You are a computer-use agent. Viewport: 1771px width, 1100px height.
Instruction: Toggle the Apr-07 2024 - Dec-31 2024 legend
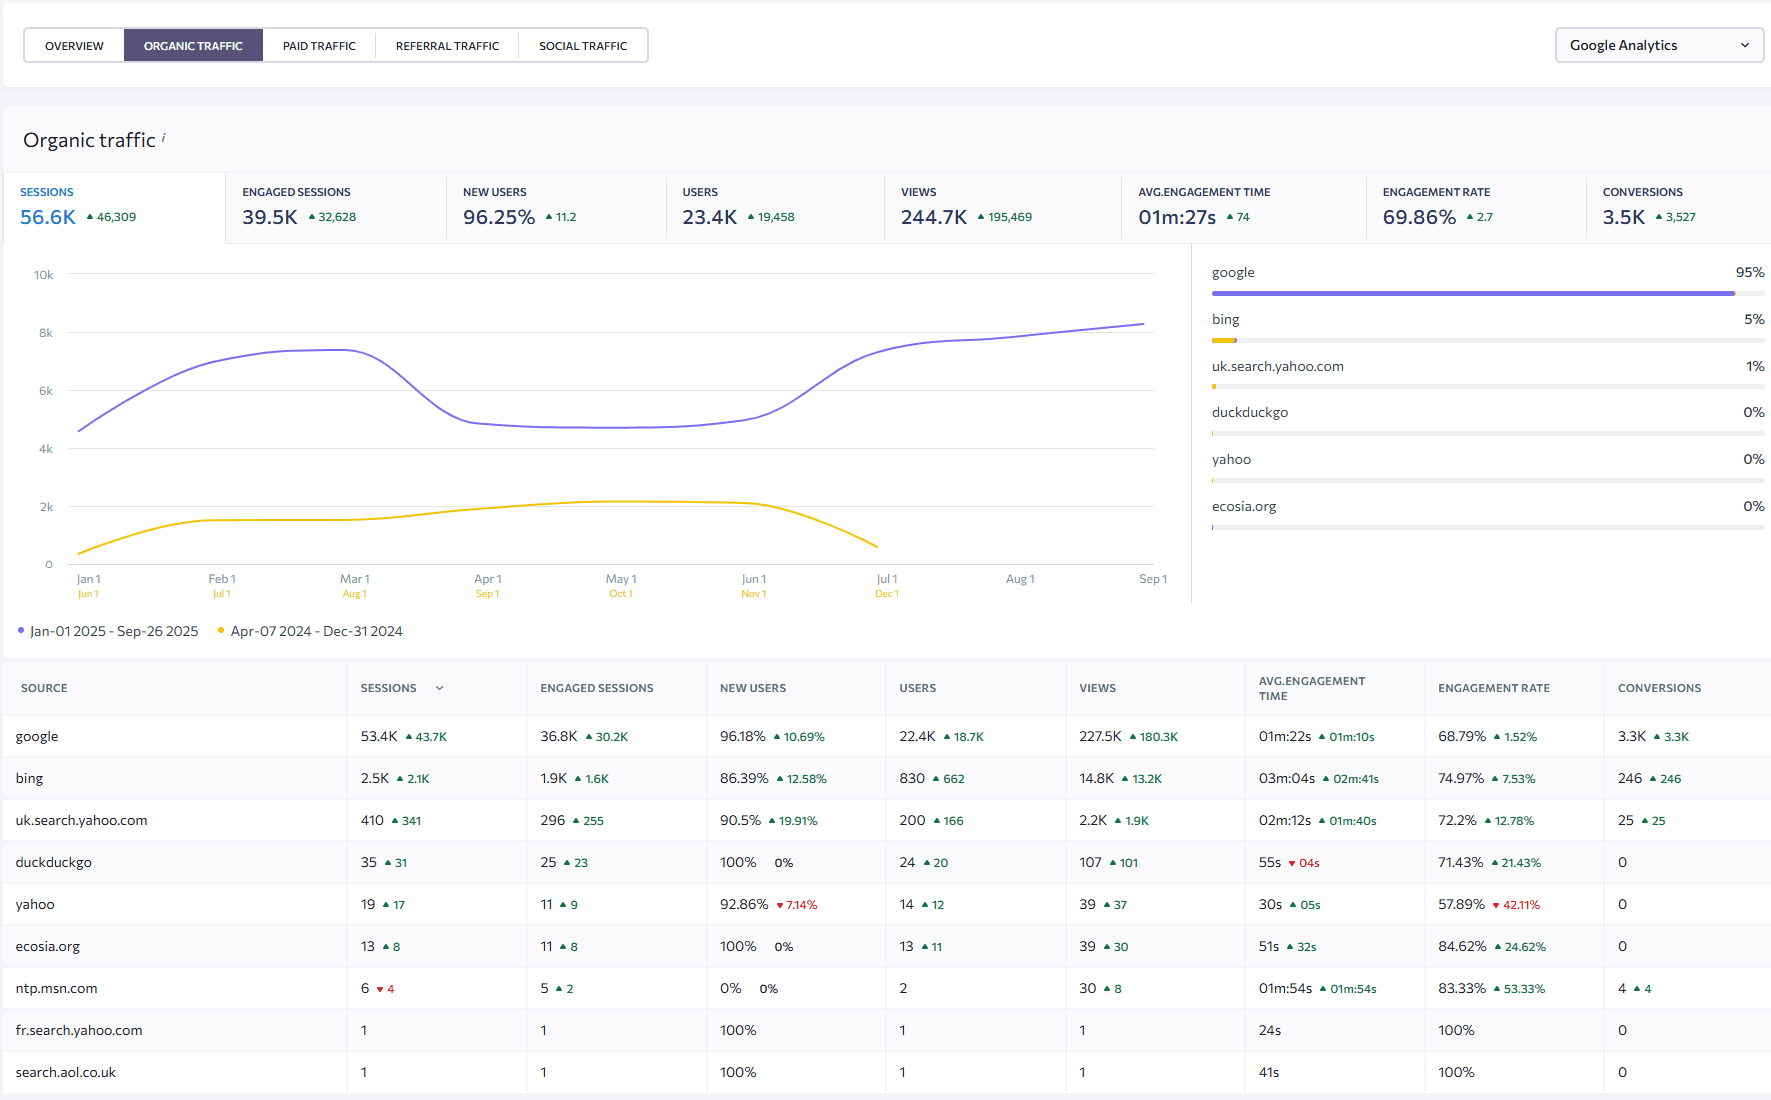[310, 631]
